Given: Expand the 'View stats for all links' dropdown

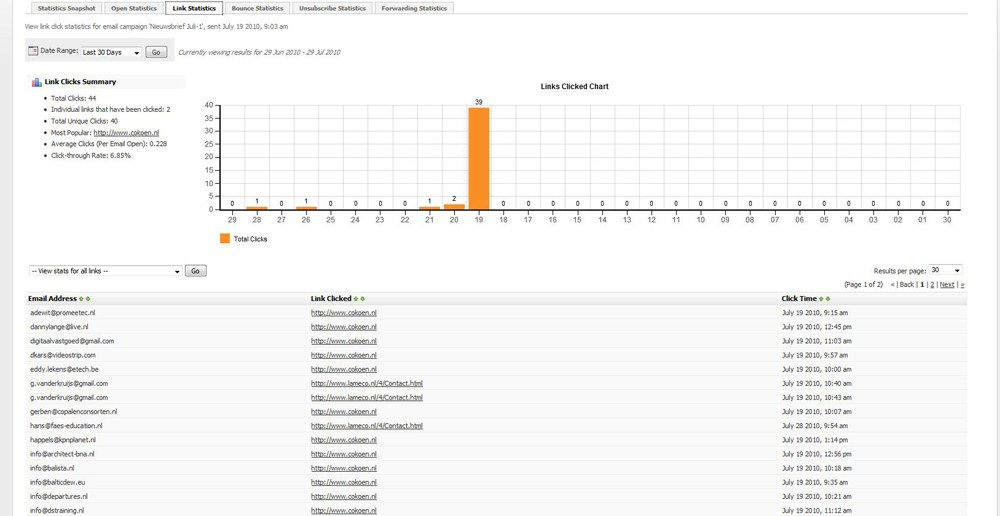Looking at the screenshot, I should click(x=105, y=271).
